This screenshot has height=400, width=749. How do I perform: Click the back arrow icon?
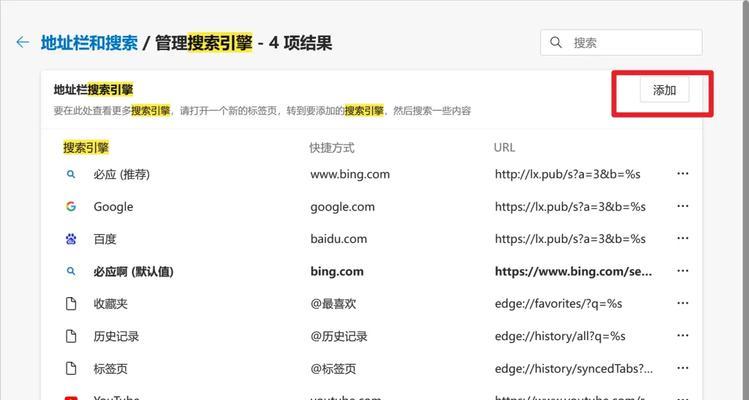(22, 42)
